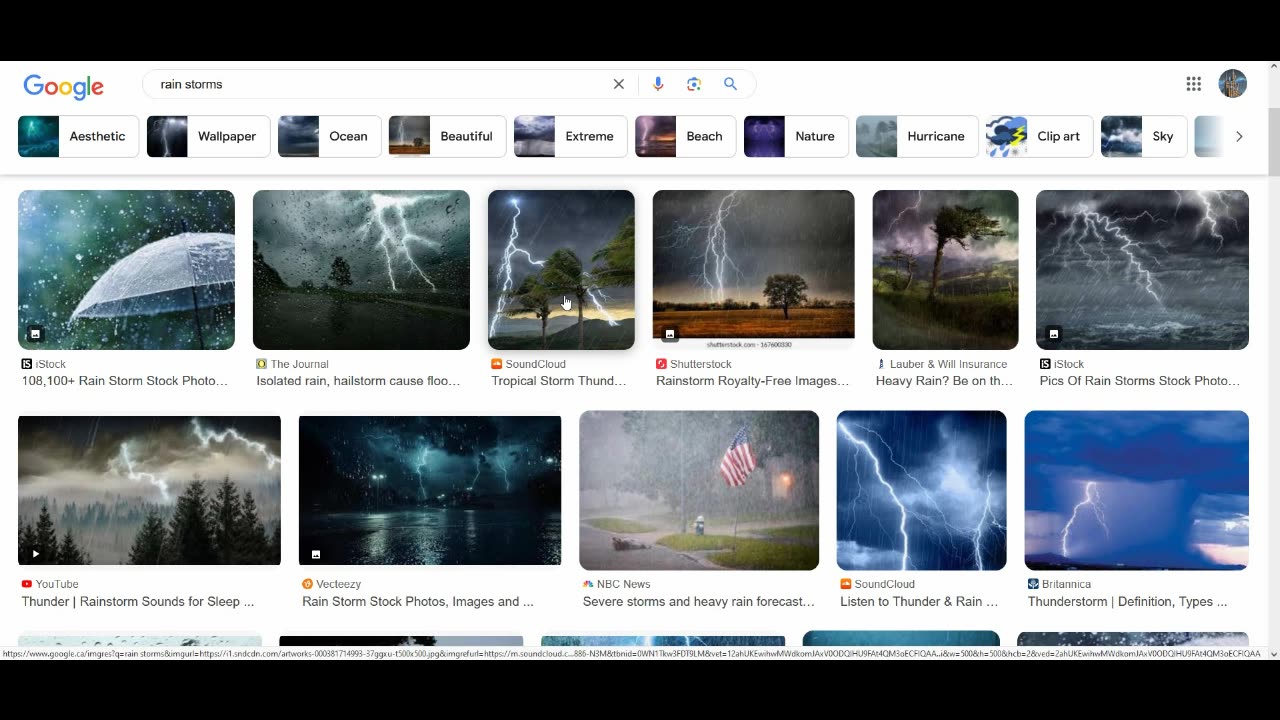Click 'Severe storms and heavy rain forecast' caption
1280x720 pixels.
[x=699, y=602]
